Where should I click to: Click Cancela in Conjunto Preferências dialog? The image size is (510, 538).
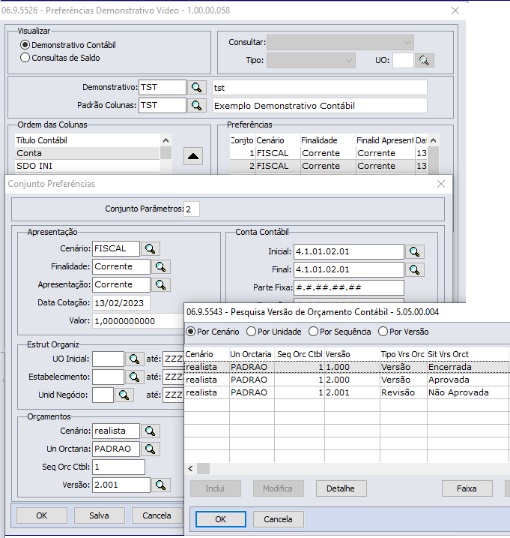[157, 516]
